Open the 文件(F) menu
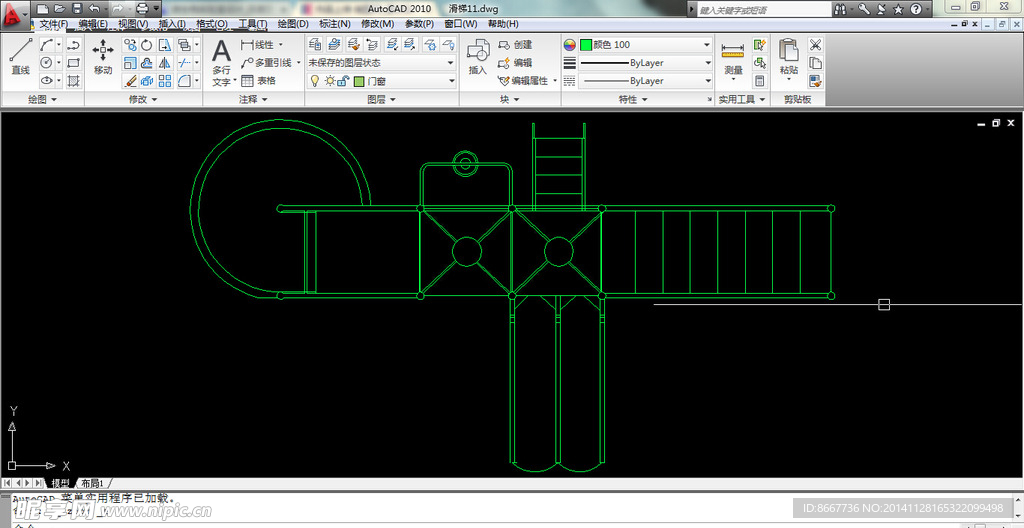1024x528 pixels. 54,24
